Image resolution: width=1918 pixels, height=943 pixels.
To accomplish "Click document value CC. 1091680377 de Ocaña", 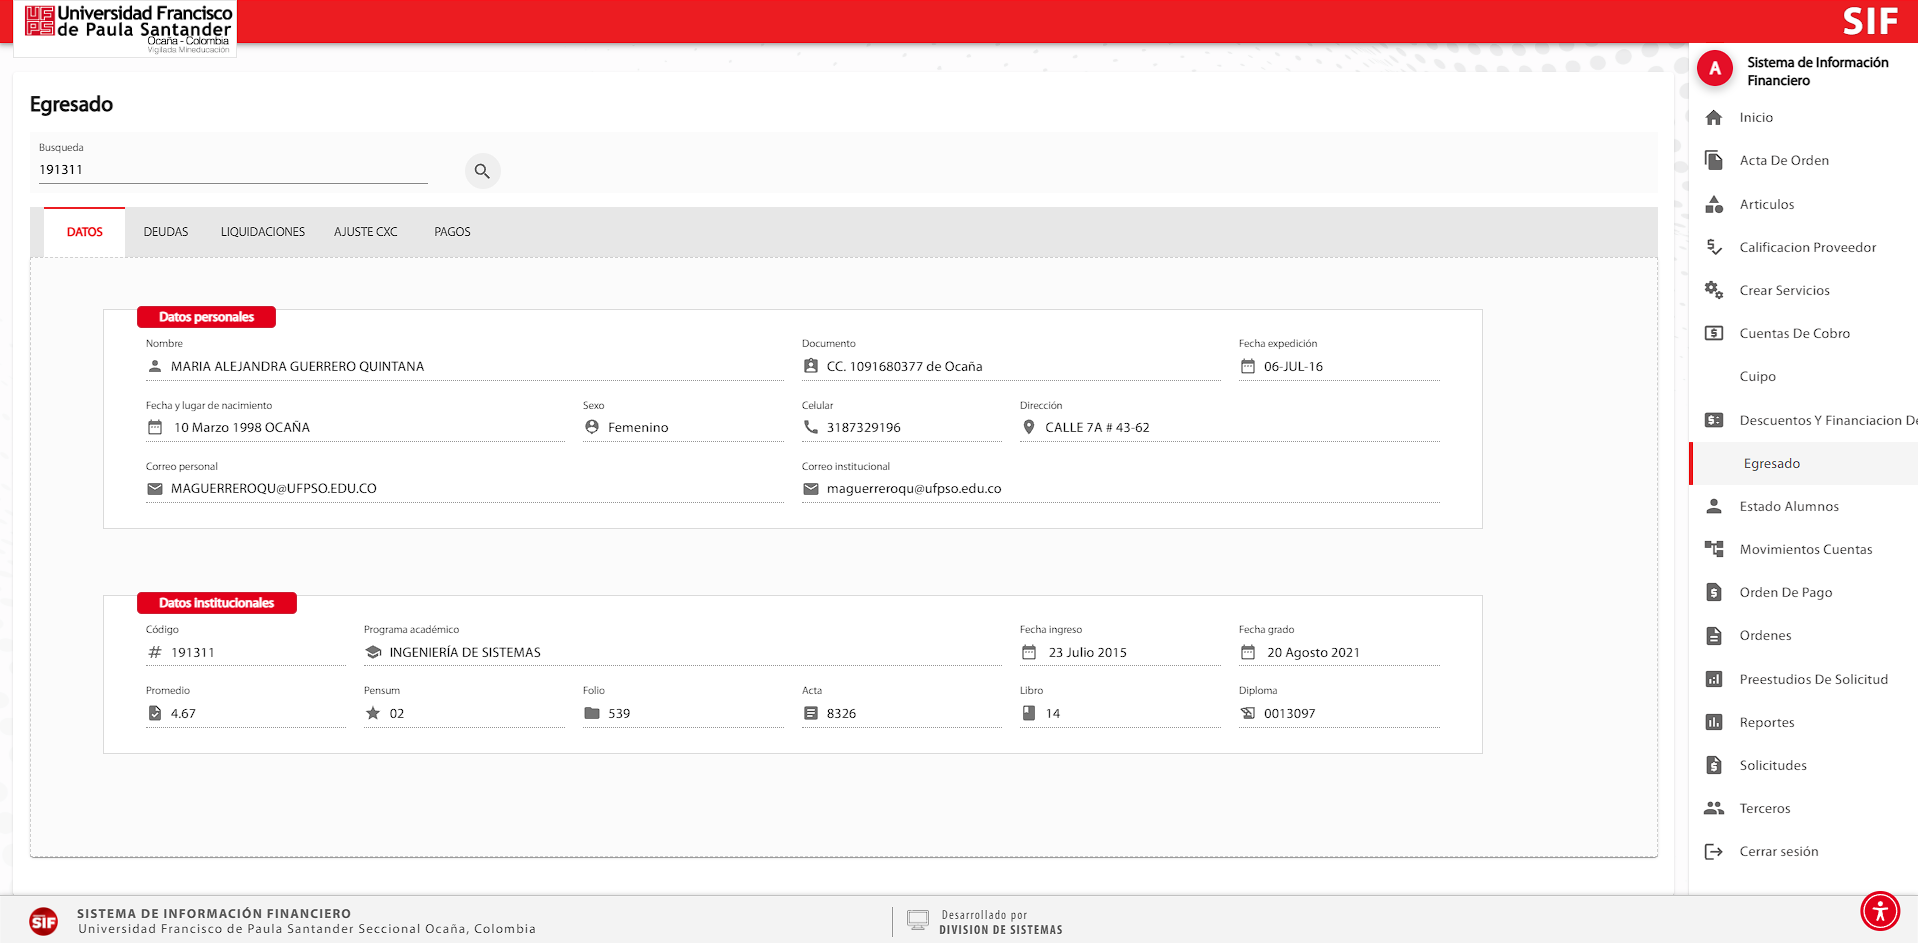I will [904, 367].
